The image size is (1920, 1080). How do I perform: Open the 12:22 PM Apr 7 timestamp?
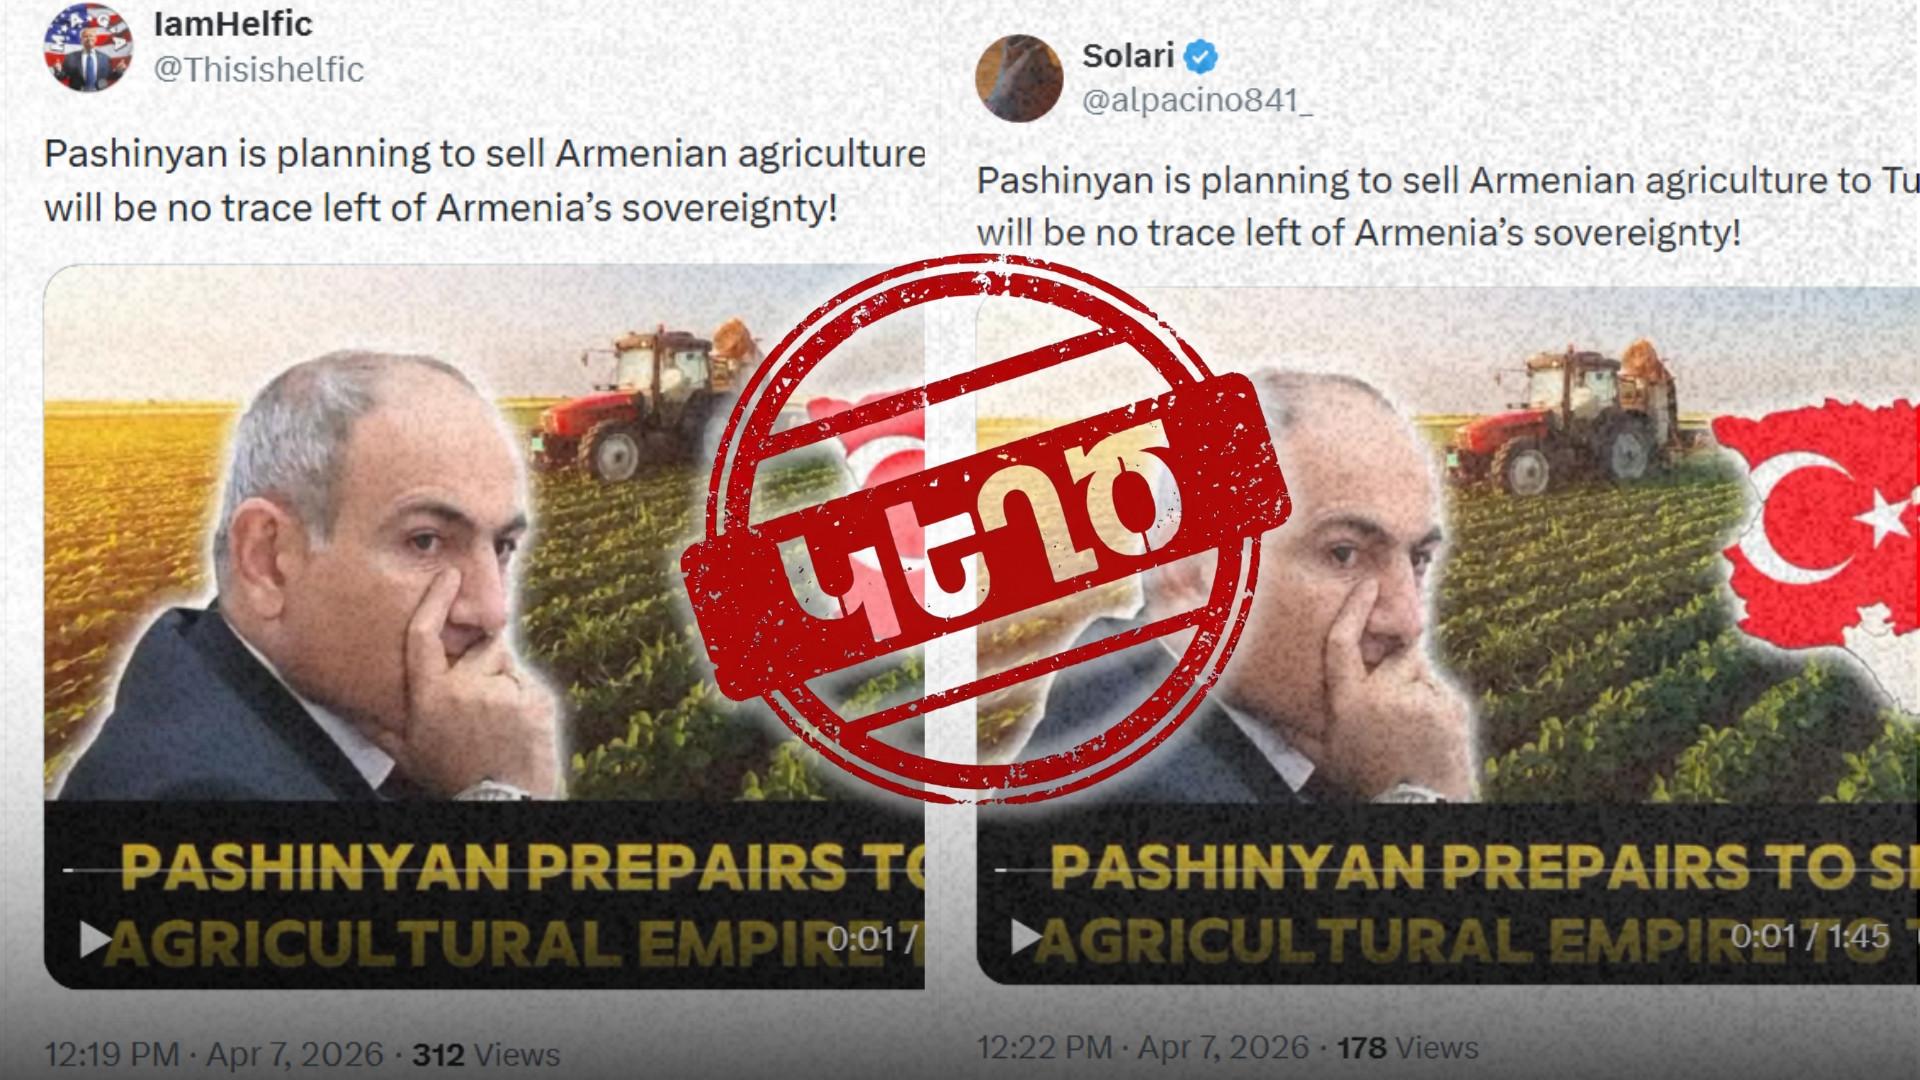pyautogui.click(x=1142, y=1047)
